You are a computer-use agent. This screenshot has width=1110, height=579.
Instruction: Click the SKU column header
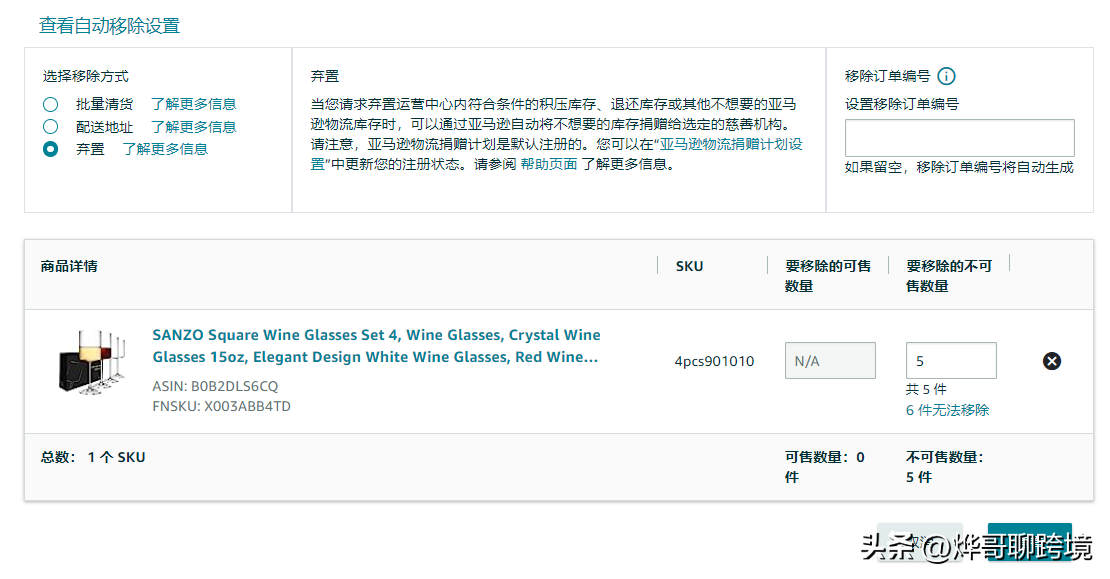coord(689,266)
